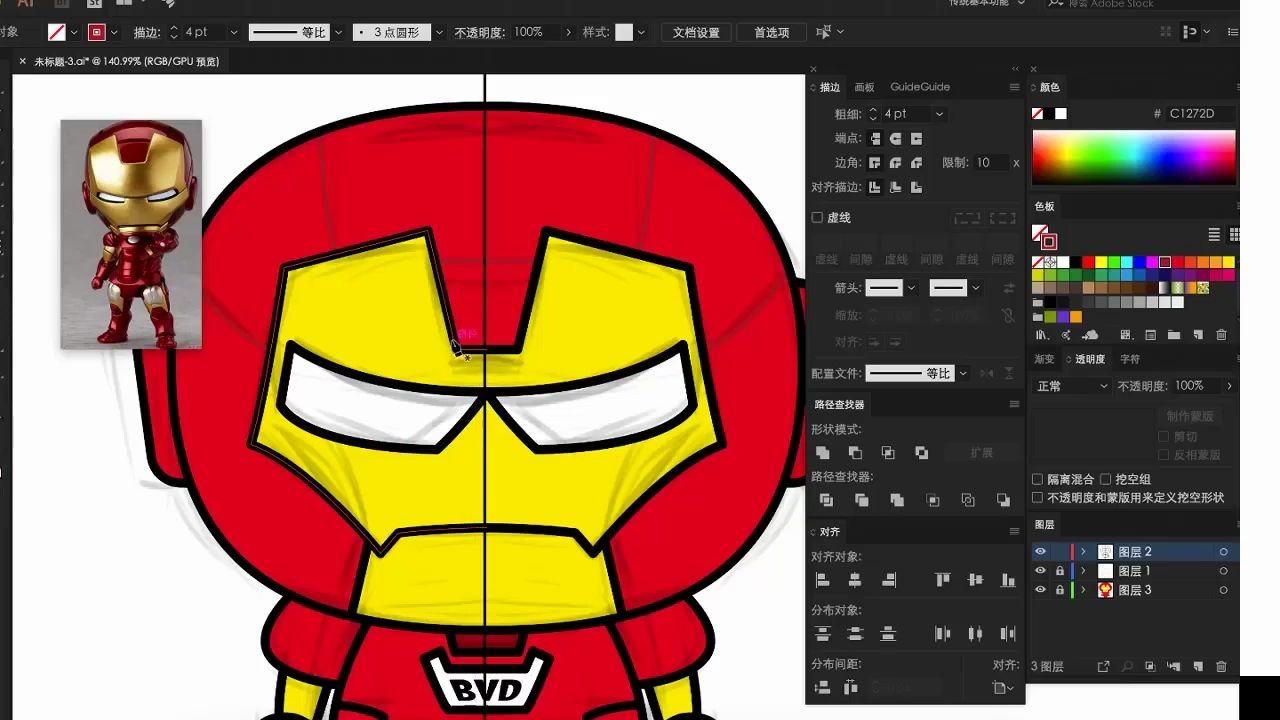The height and width of the screenshot is (720, 1280).
Task: Click horizontal distribute left under 分布对象
Action: coord(942,634)
